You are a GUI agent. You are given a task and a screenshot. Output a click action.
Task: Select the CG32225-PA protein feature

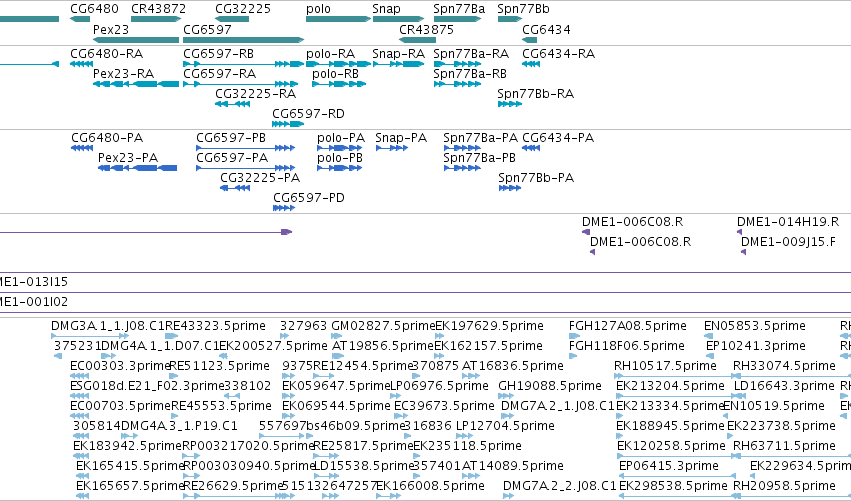click(235, 188)
